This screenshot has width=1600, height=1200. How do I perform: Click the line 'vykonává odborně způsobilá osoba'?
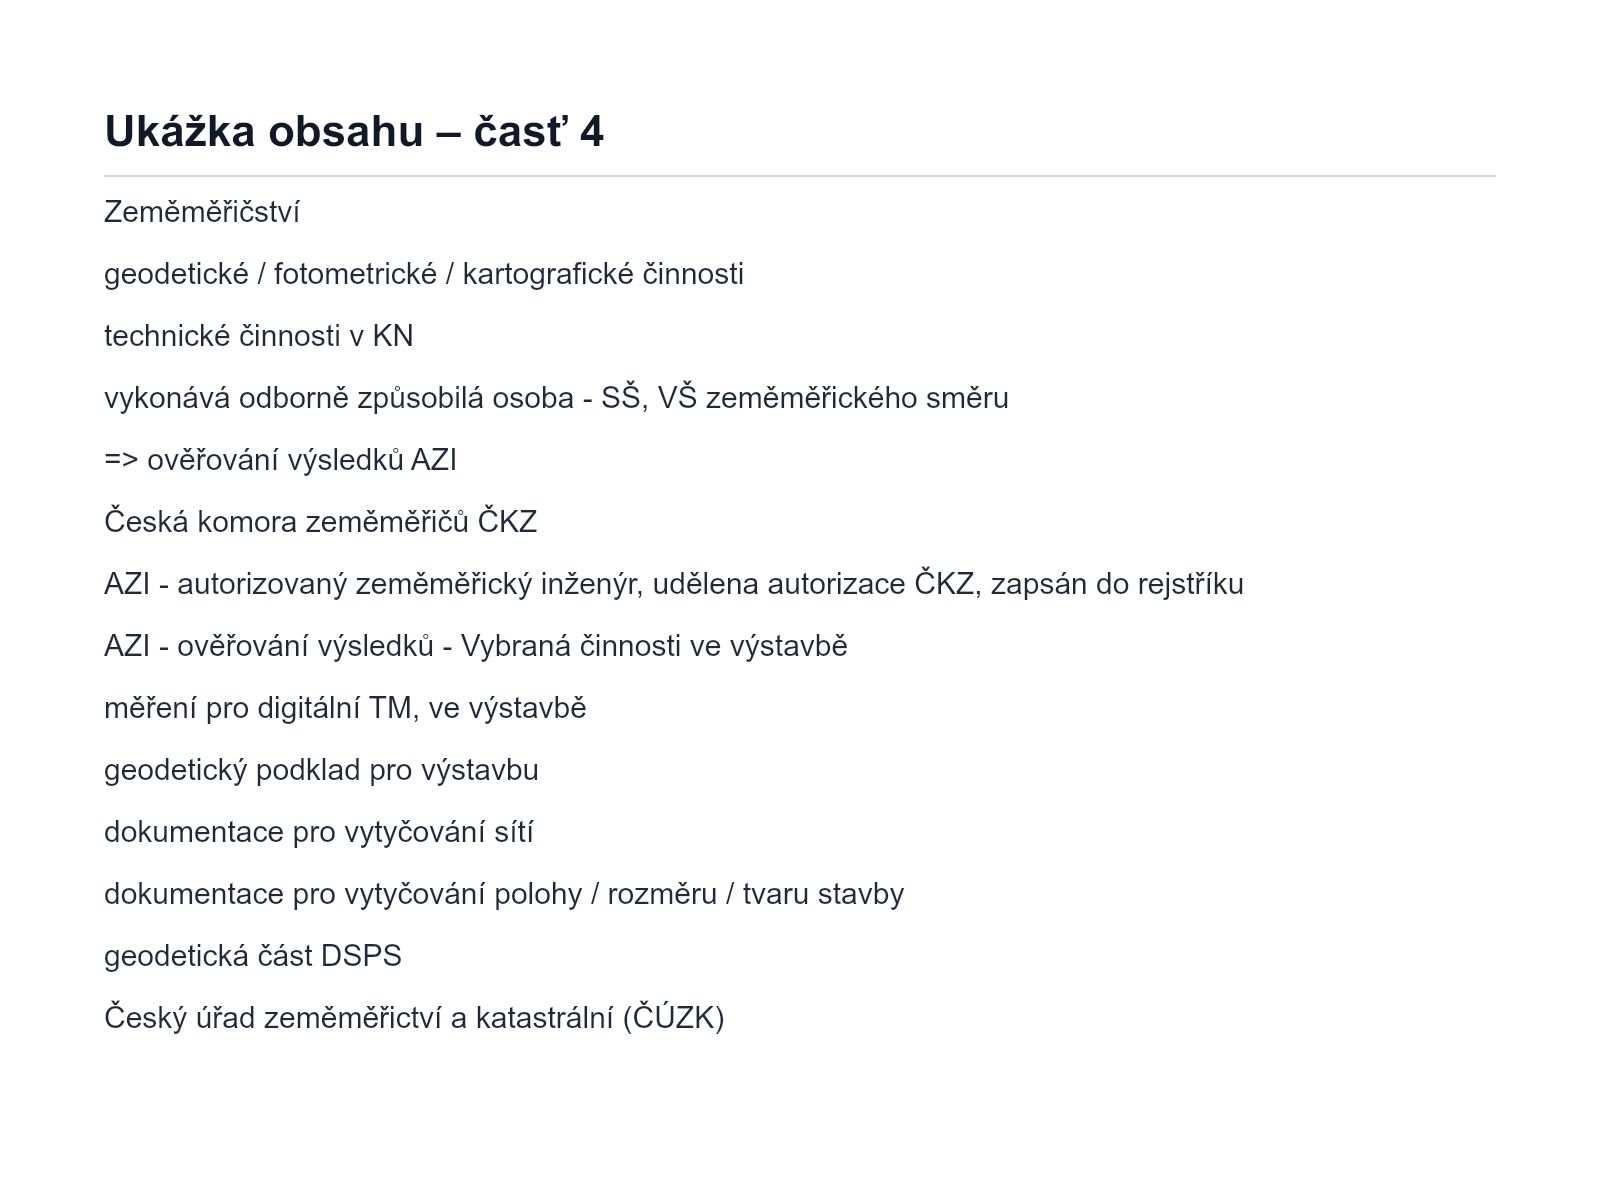point(556,398)
